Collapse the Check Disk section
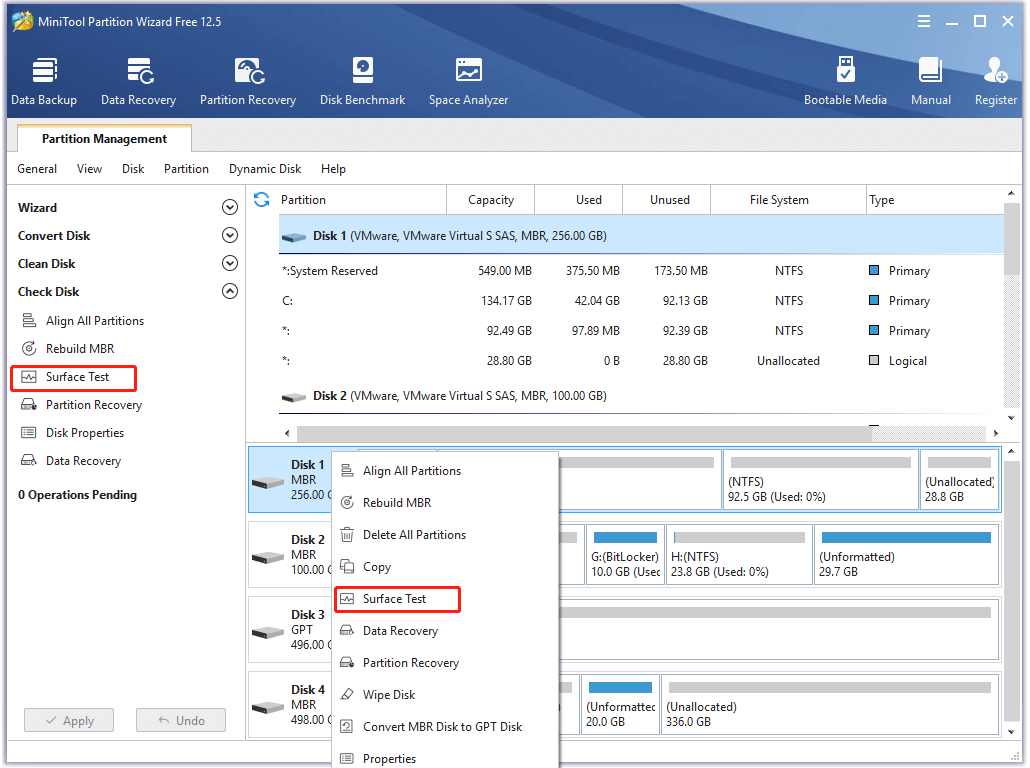 click(x=229, y=291)
